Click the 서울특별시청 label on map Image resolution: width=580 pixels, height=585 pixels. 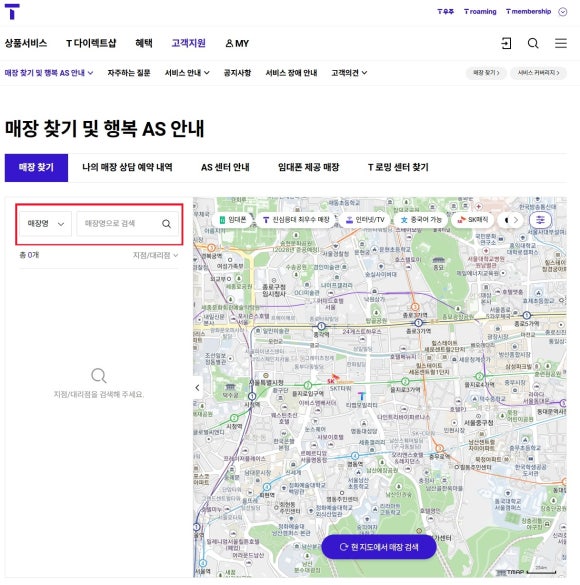(266, 383)
